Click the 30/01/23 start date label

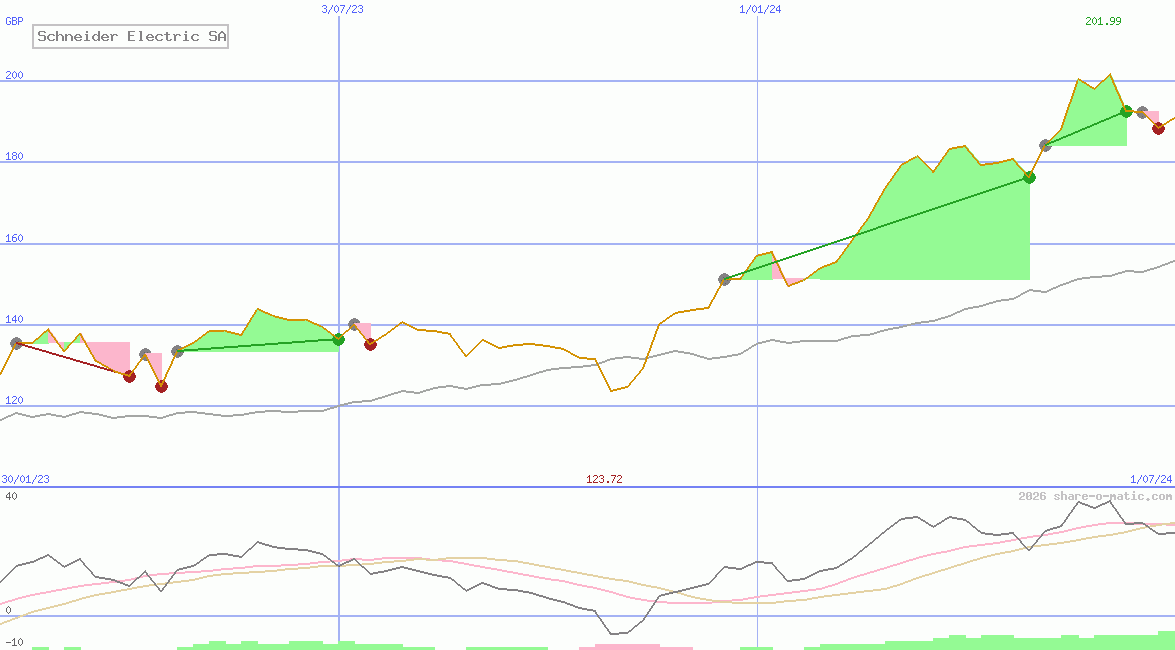(26, 479)
